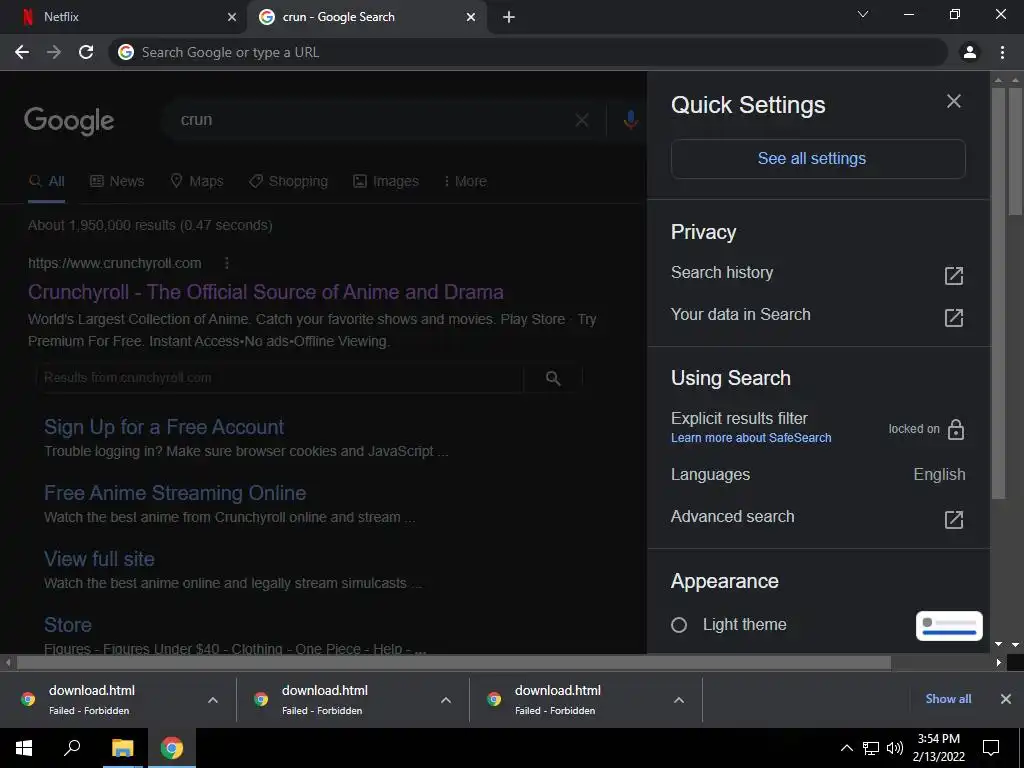1024x768 pixels.
Task: Click the horizontal page scrollbar
Action: coord(454,663)
